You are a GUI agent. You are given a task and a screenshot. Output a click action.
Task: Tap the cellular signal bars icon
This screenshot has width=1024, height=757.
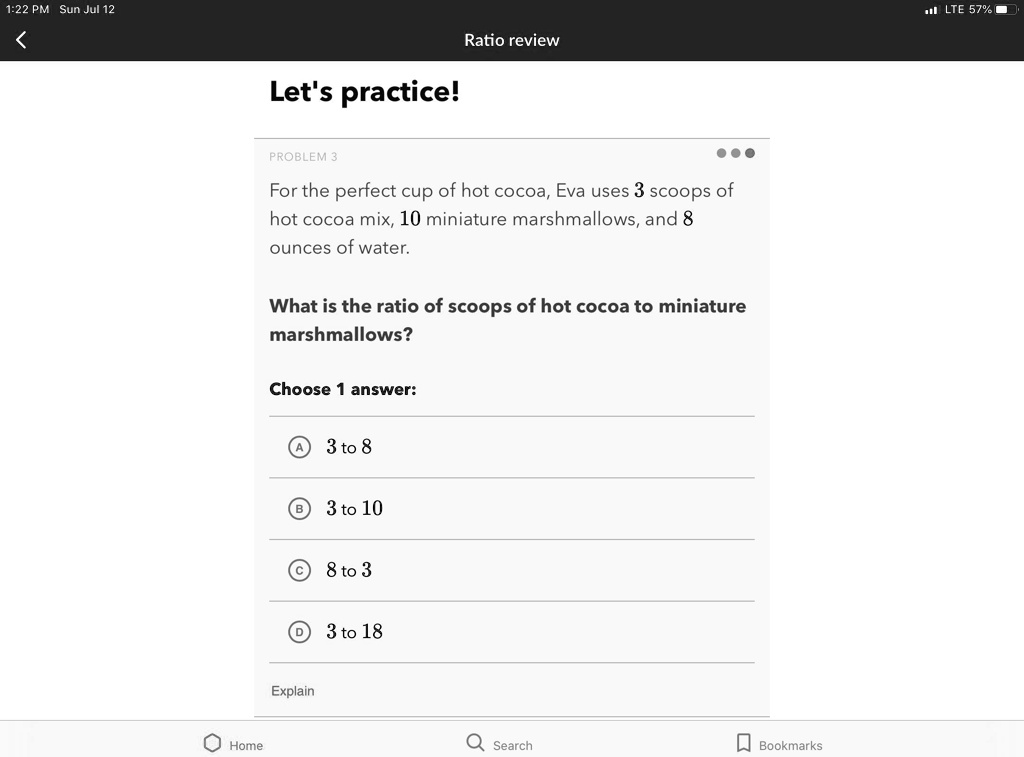click(x=933, y=9)
